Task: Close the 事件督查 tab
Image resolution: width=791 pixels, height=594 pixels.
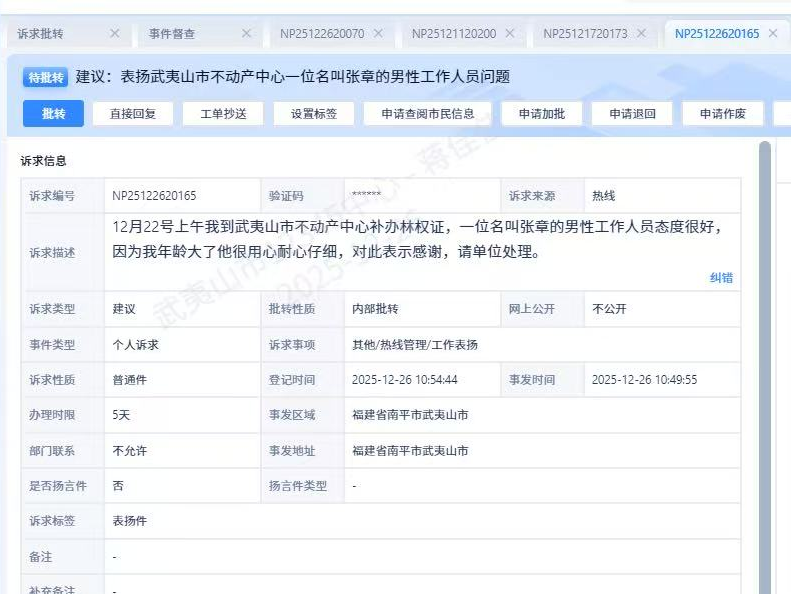Action: tap(246, 33)
